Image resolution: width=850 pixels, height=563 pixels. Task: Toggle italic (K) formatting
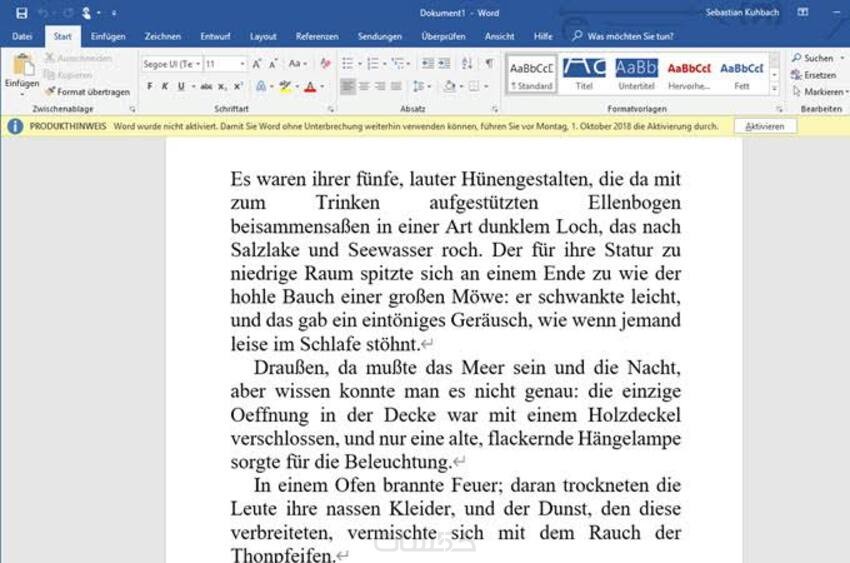click(x=165, y=86)
